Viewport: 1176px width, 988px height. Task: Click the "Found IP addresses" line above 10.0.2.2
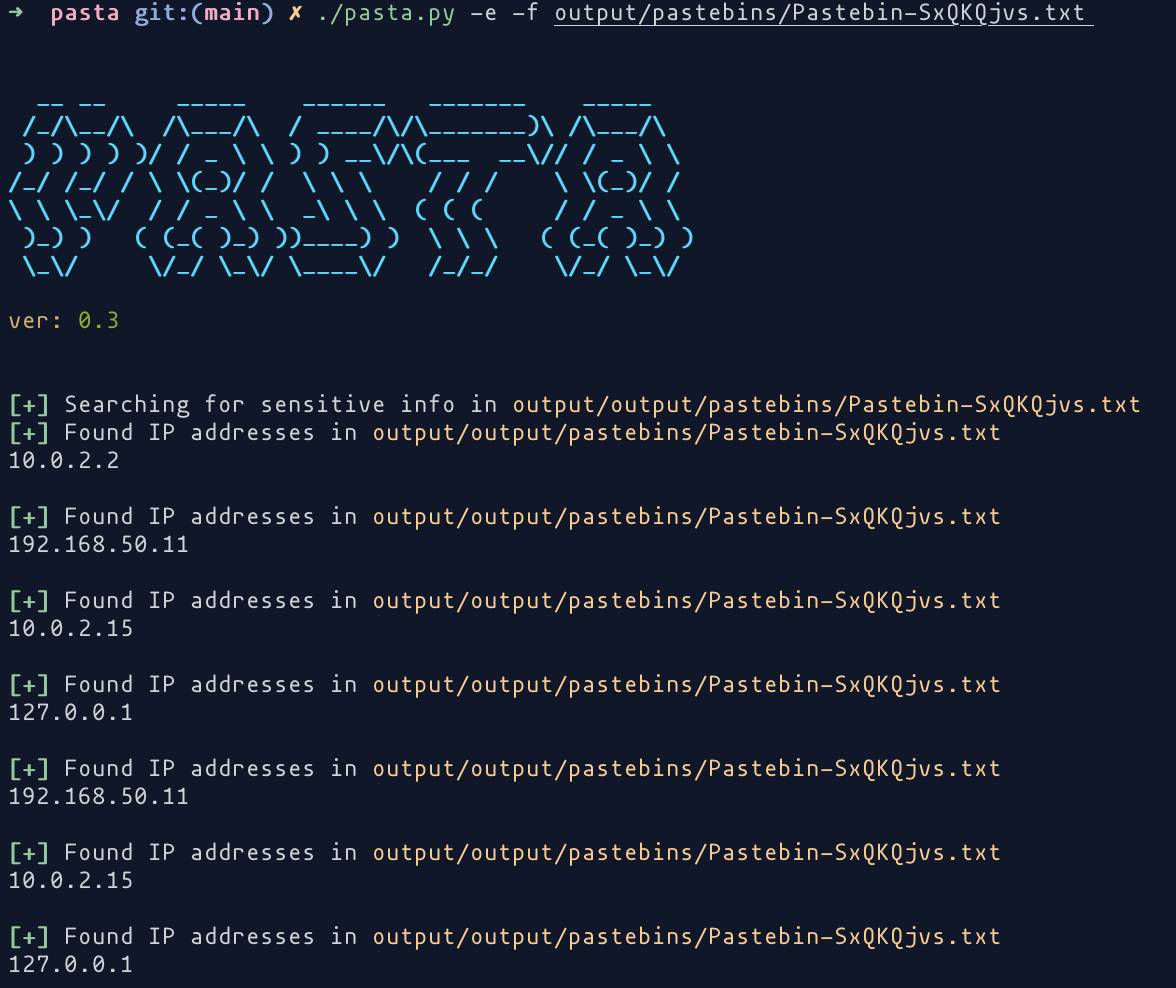[505, 433]
